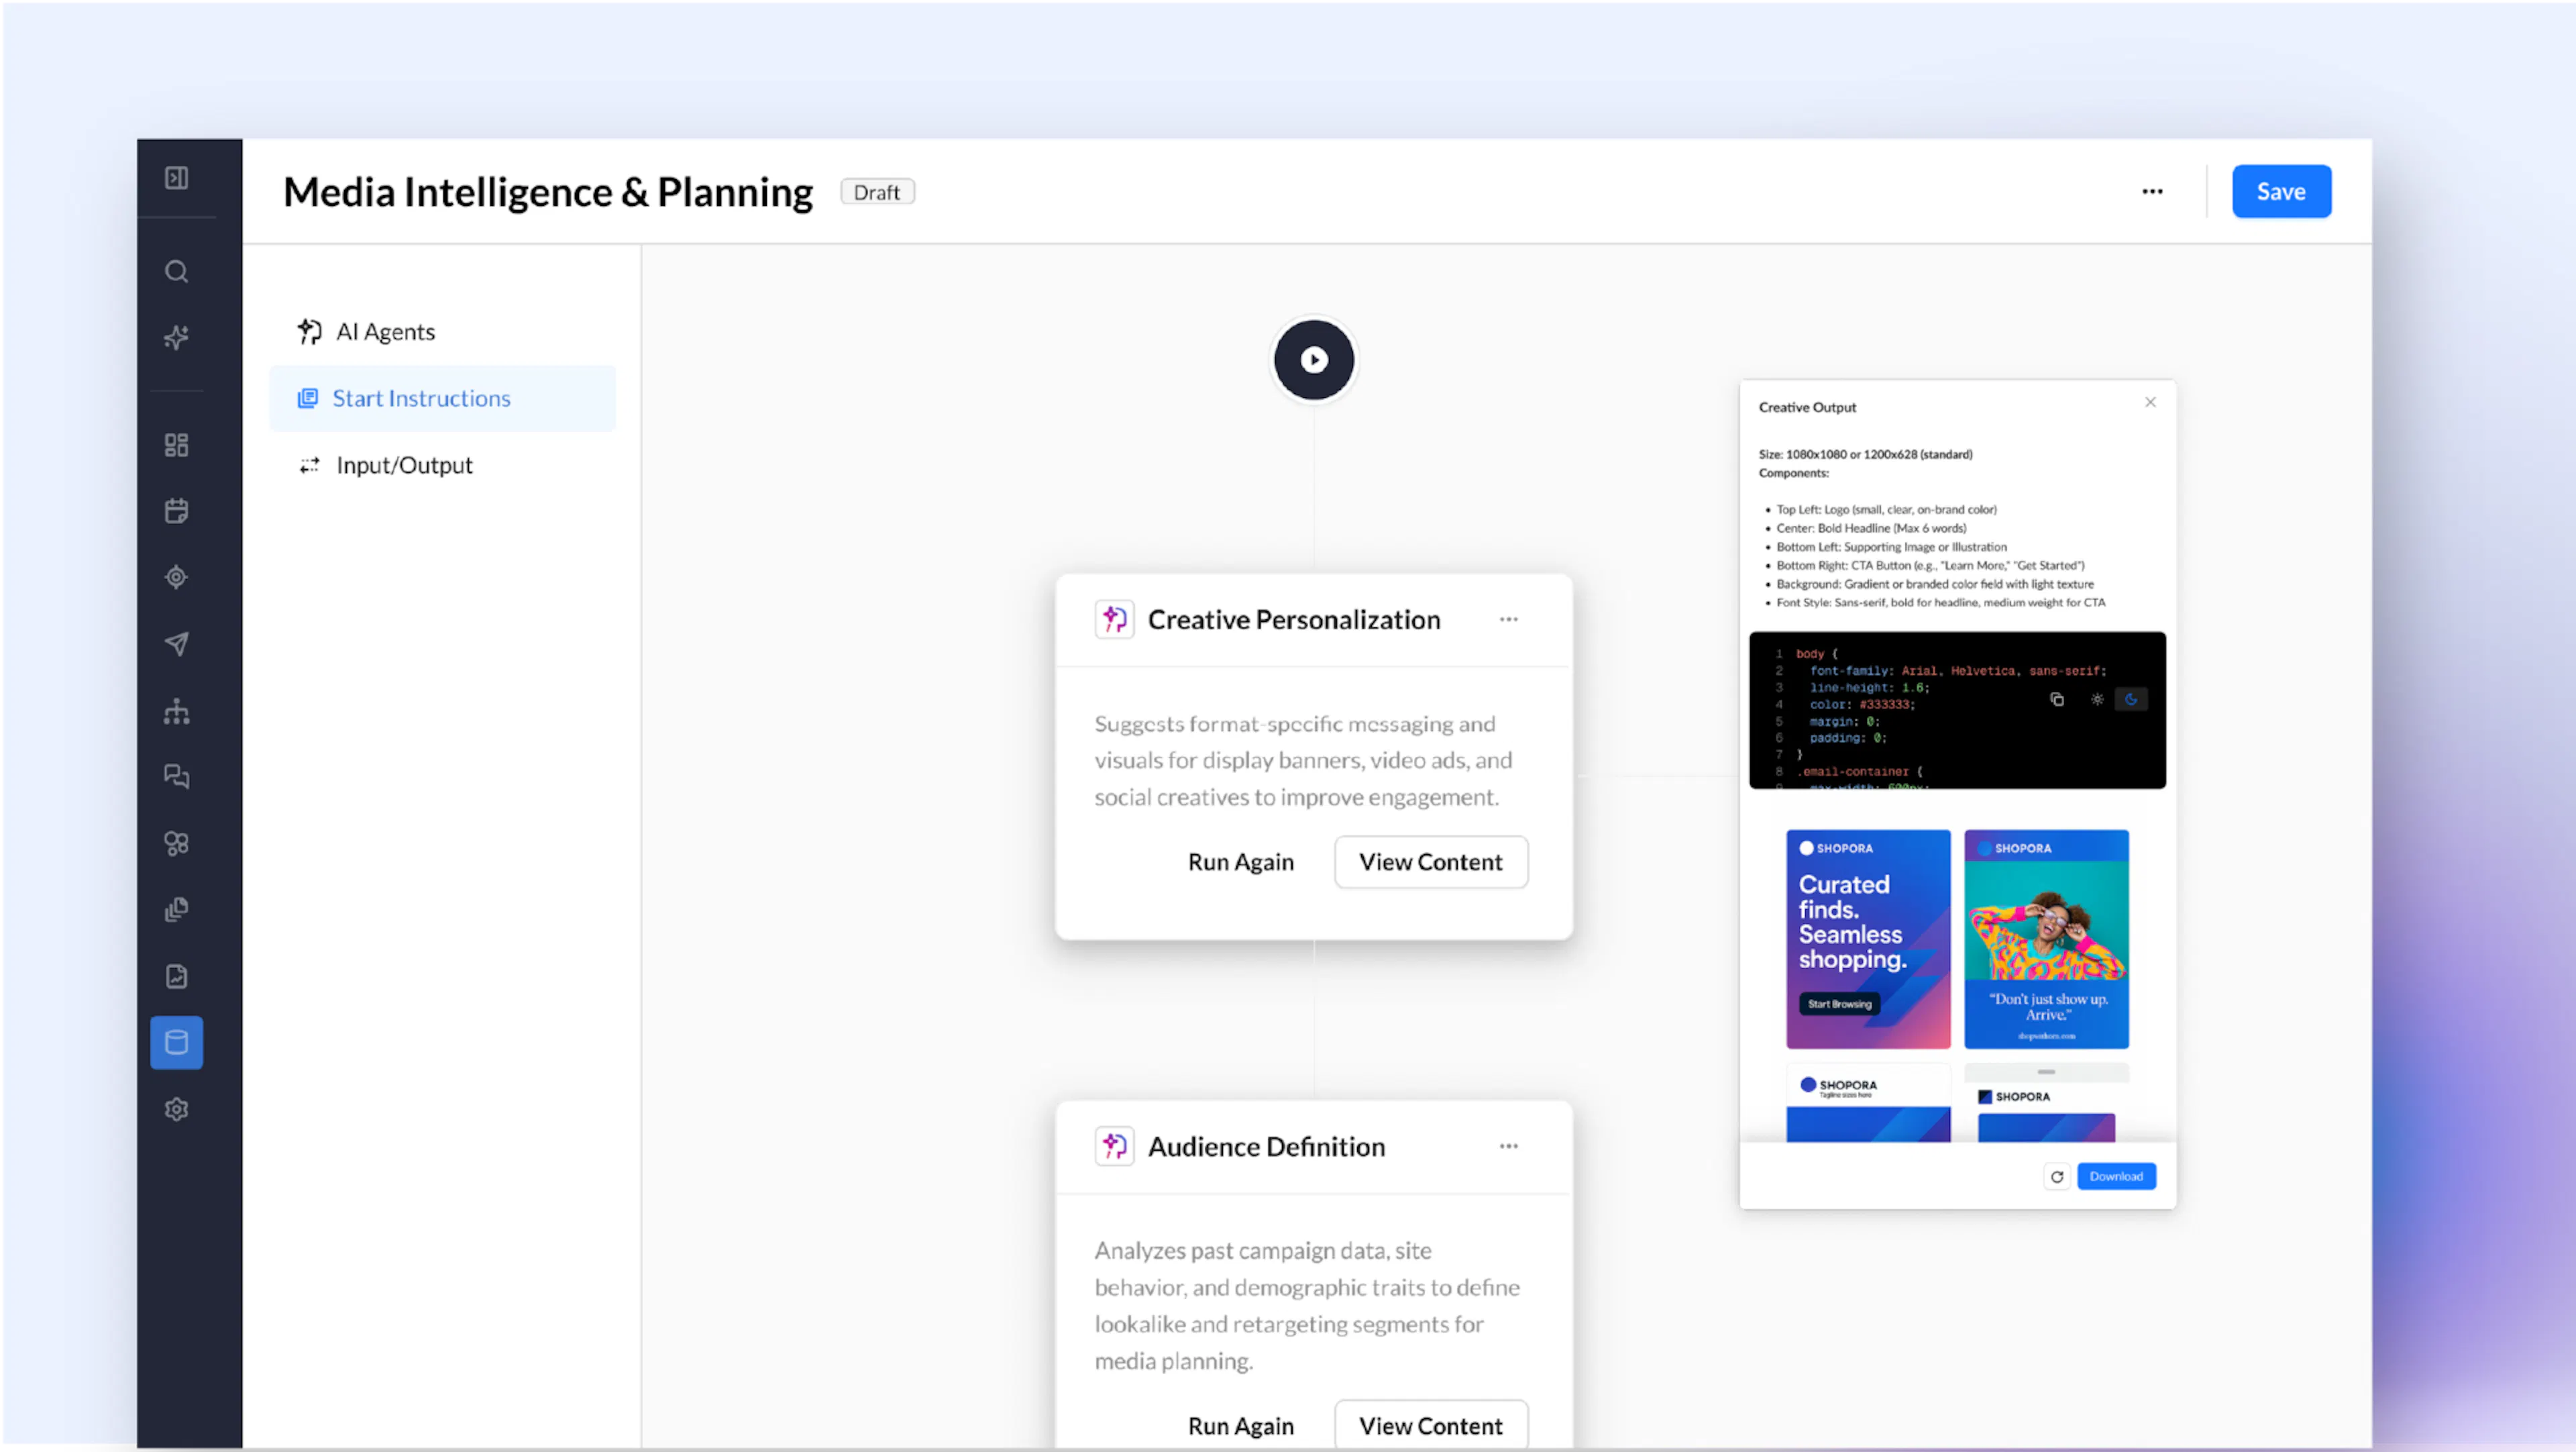Click the Input/Output arrows icon

tap(309, 466)
